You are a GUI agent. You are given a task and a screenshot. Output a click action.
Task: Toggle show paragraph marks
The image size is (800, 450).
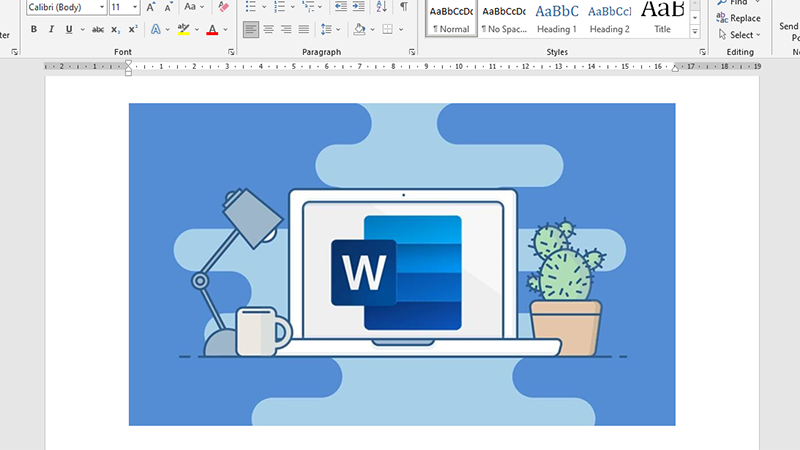coord(404,7)
